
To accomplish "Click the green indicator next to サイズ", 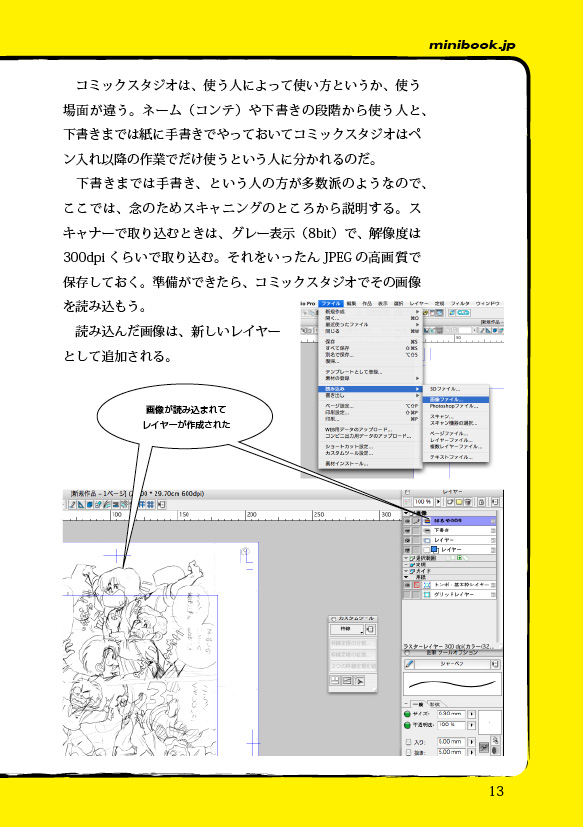I will [407, 714].
